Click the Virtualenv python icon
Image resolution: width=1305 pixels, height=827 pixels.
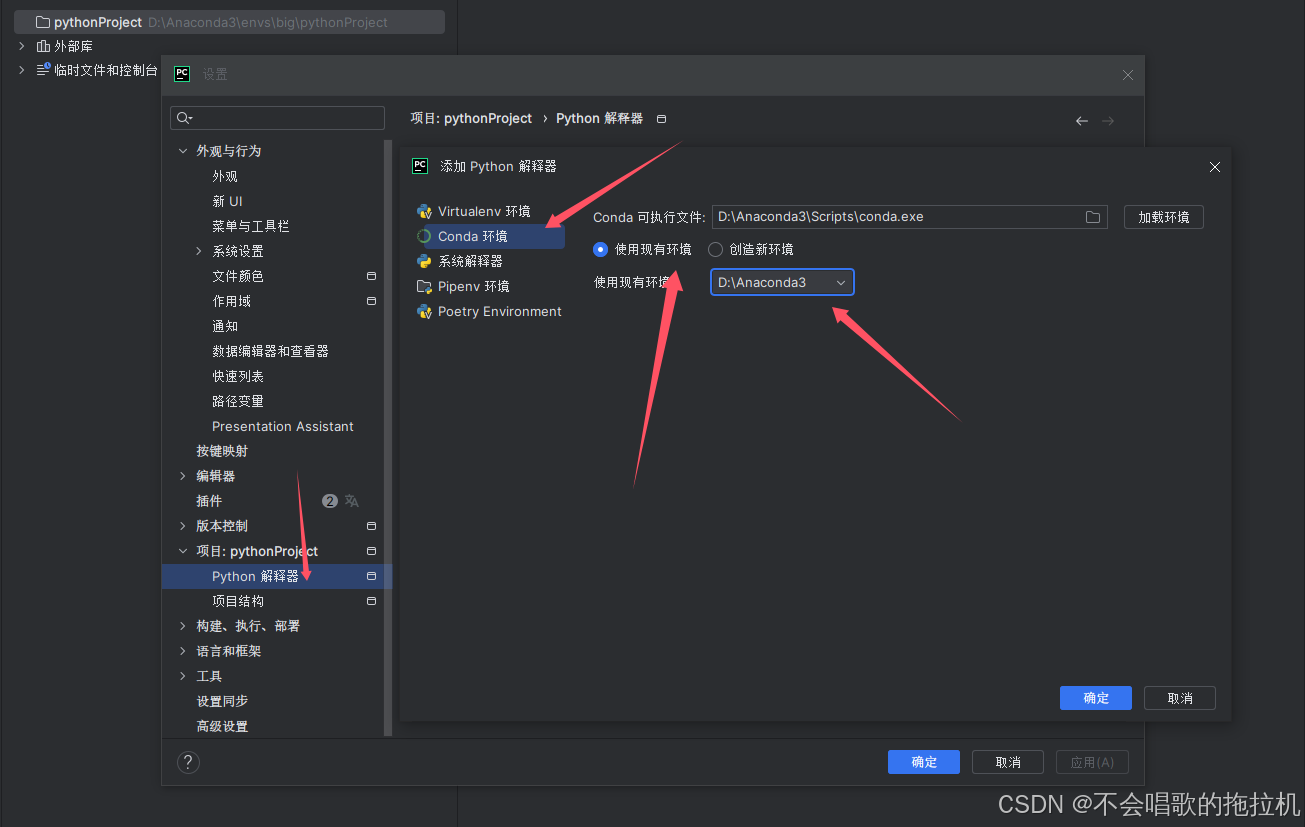pos(424,211)
